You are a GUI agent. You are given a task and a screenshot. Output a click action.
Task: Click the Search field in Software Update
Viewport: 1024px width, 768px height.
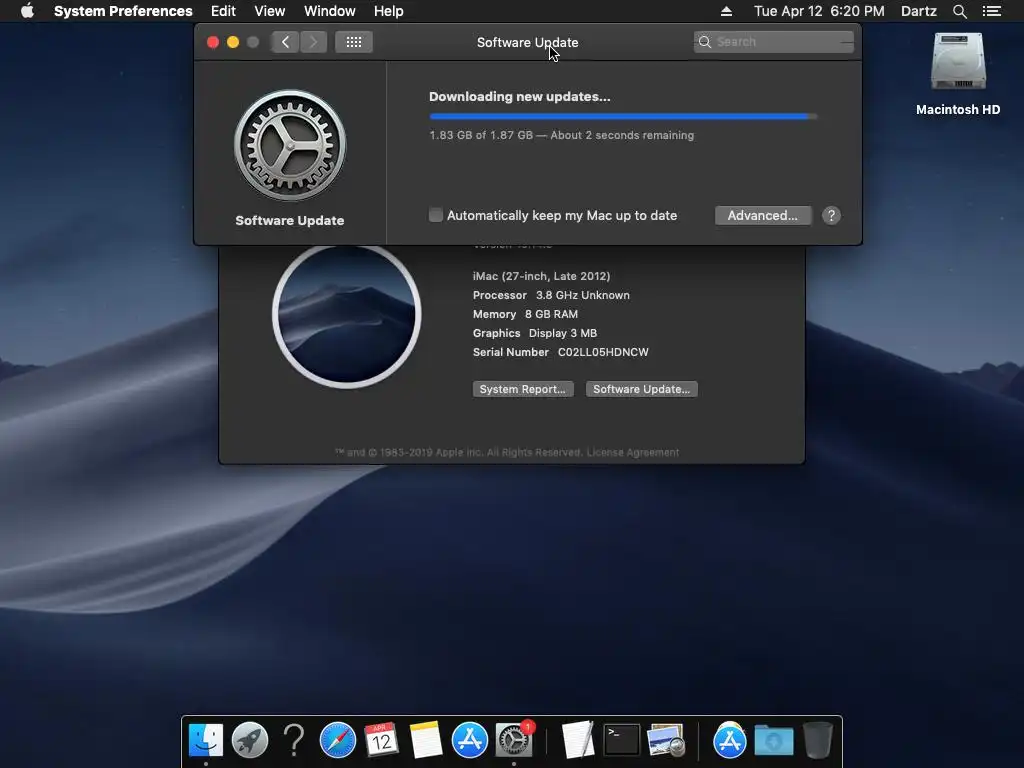click(774, 42)
